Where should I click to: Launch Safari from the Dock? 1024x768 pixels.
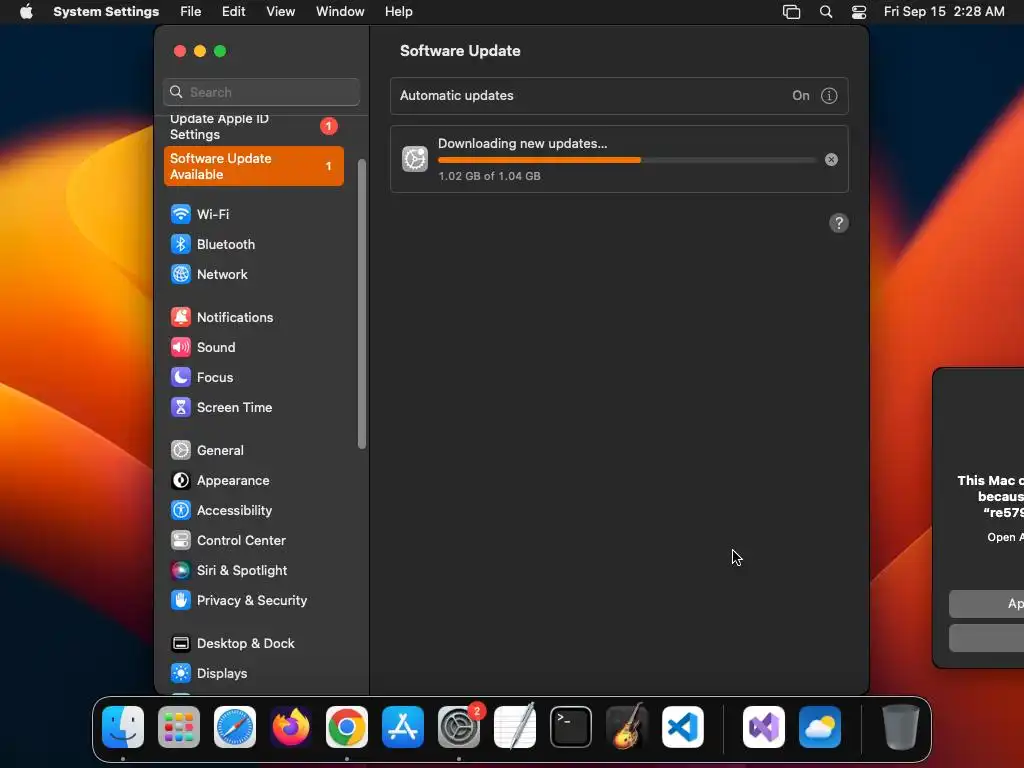[235, 727]
